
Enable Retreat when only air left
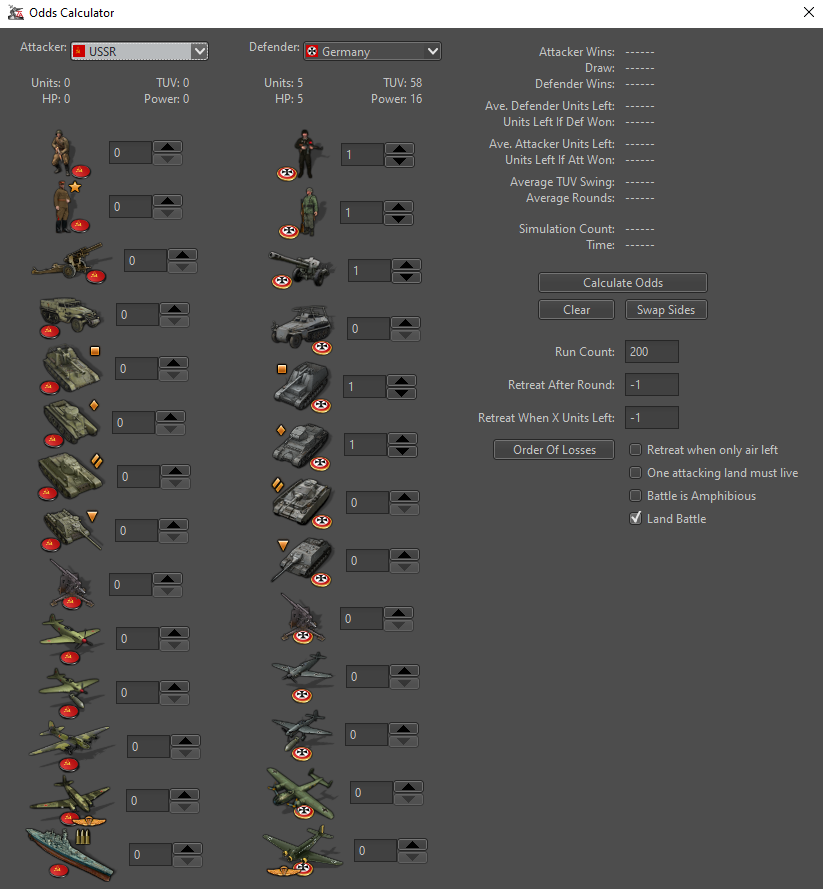point(635,450)
